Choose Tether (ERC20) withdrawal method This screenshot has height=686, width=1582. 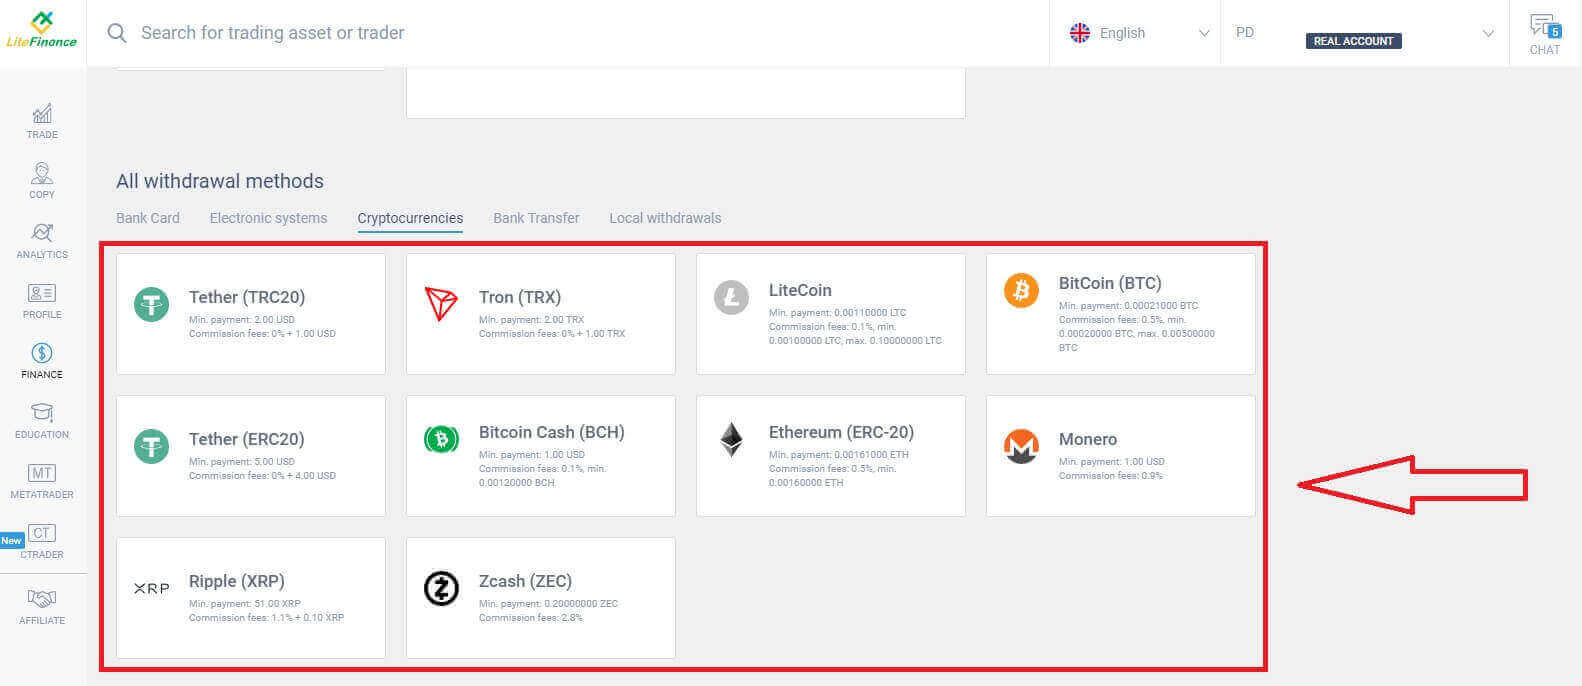tap(251, 456)
